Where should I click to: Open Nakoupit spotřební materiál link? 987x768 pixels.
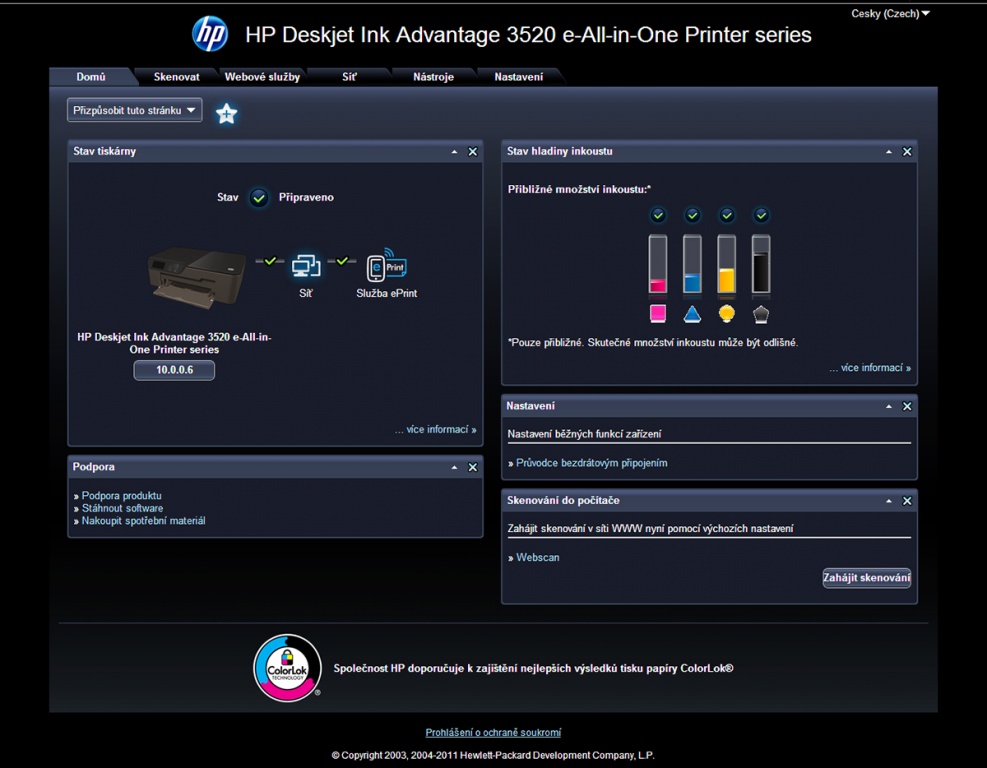pos(144,521)
